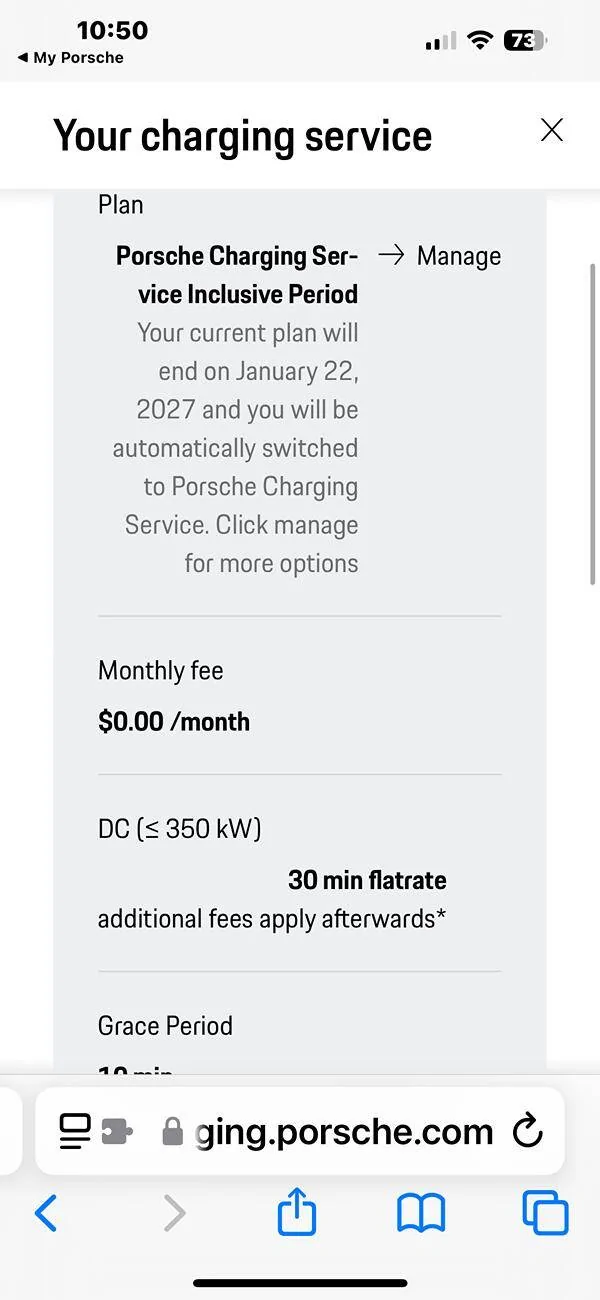Tap the Wi-Fi status icon
Viewport: 600px width, 1300px height.
(481, 41)
